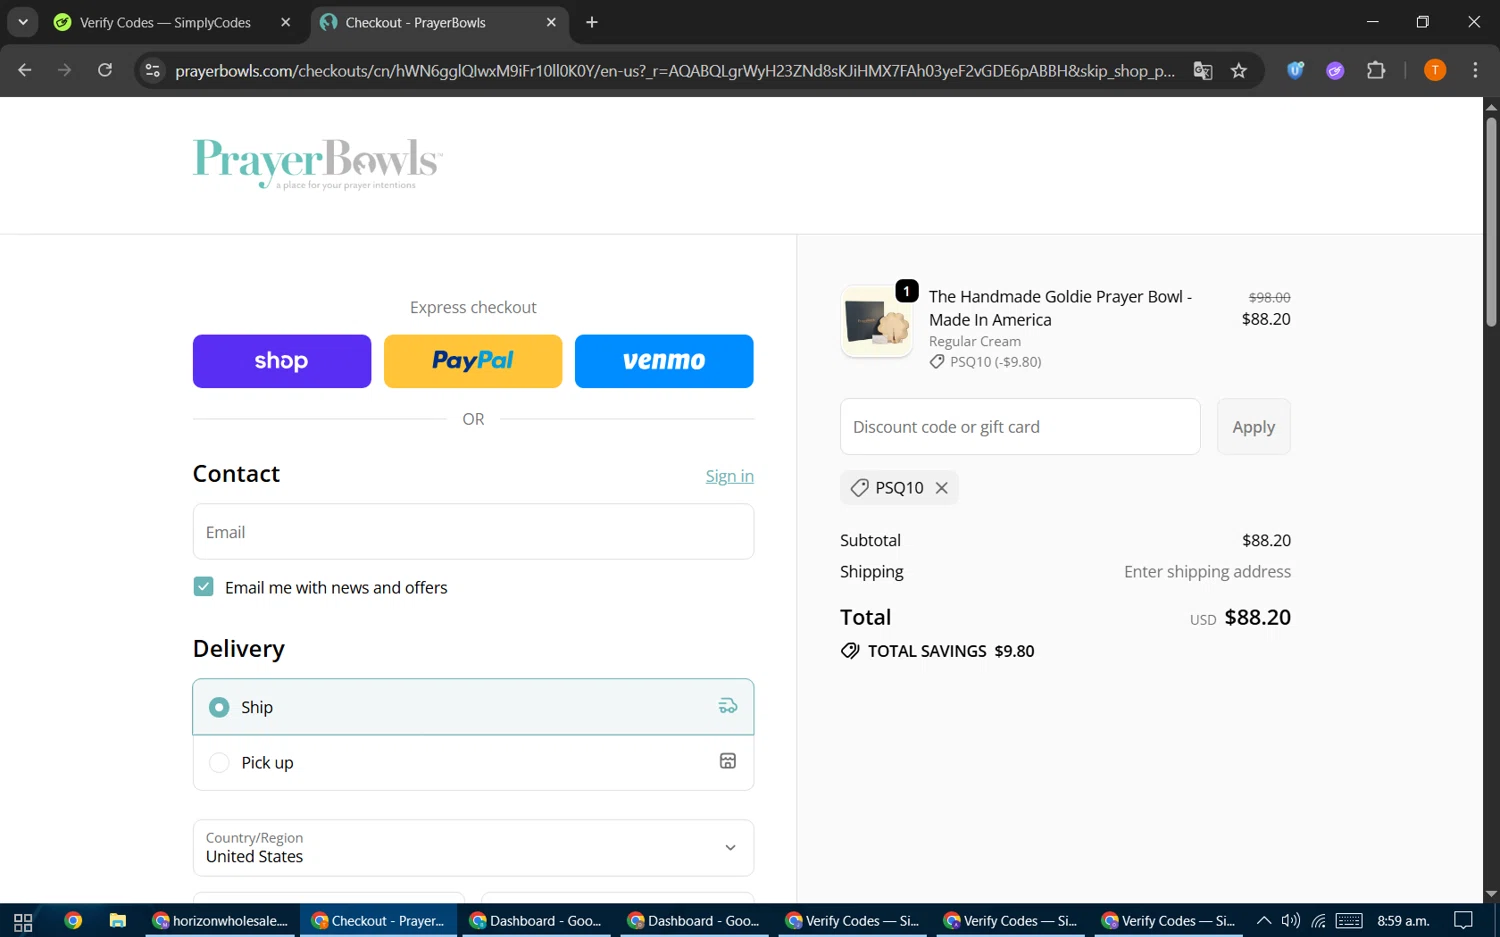Screen dimensions: 1500x937
Task: Click the Total Savings tag icon
Action: tap(850, 651)
